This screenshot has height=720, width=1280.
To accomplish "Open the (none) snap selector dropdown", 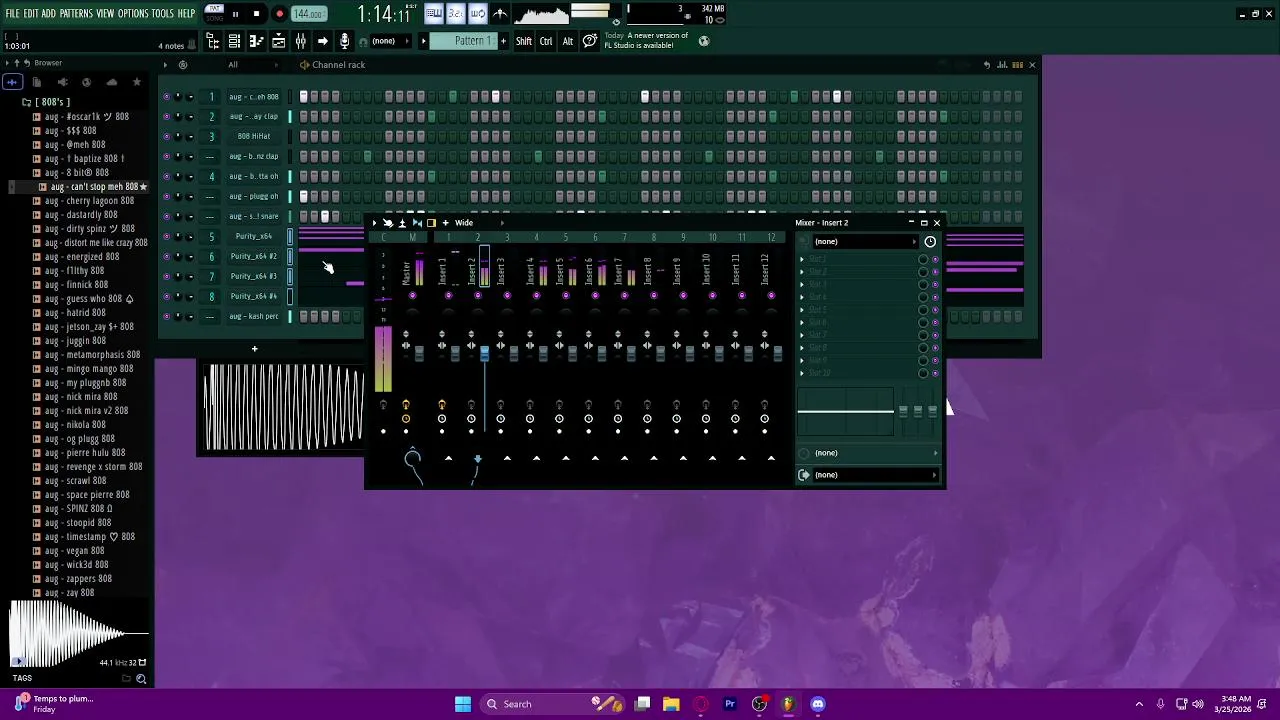I will tap(390, 41).
